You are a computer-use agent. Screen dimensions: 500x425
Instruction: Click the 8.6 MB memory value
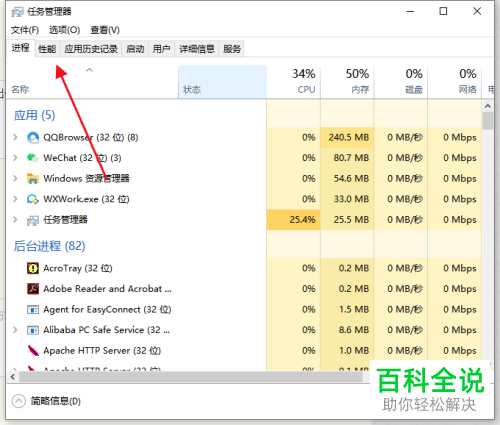(x=354, y=330)
